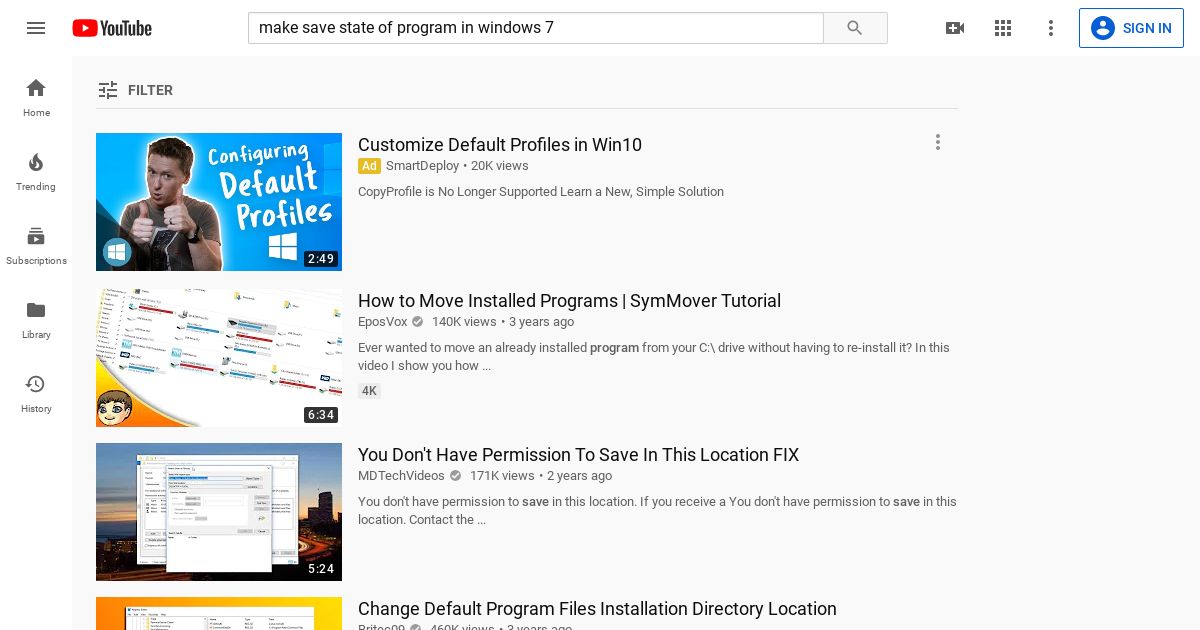This screenshot has width=1200, height=630.
Task: Open the settings three-dot menu in header
Action: point(1051,28)
